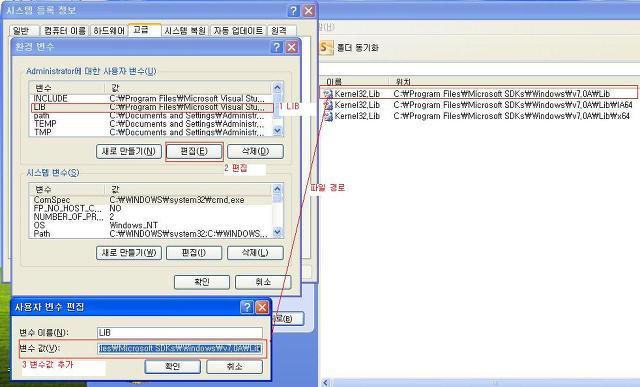
Task: Click system variables 값 column header
Action: [189, 189]
